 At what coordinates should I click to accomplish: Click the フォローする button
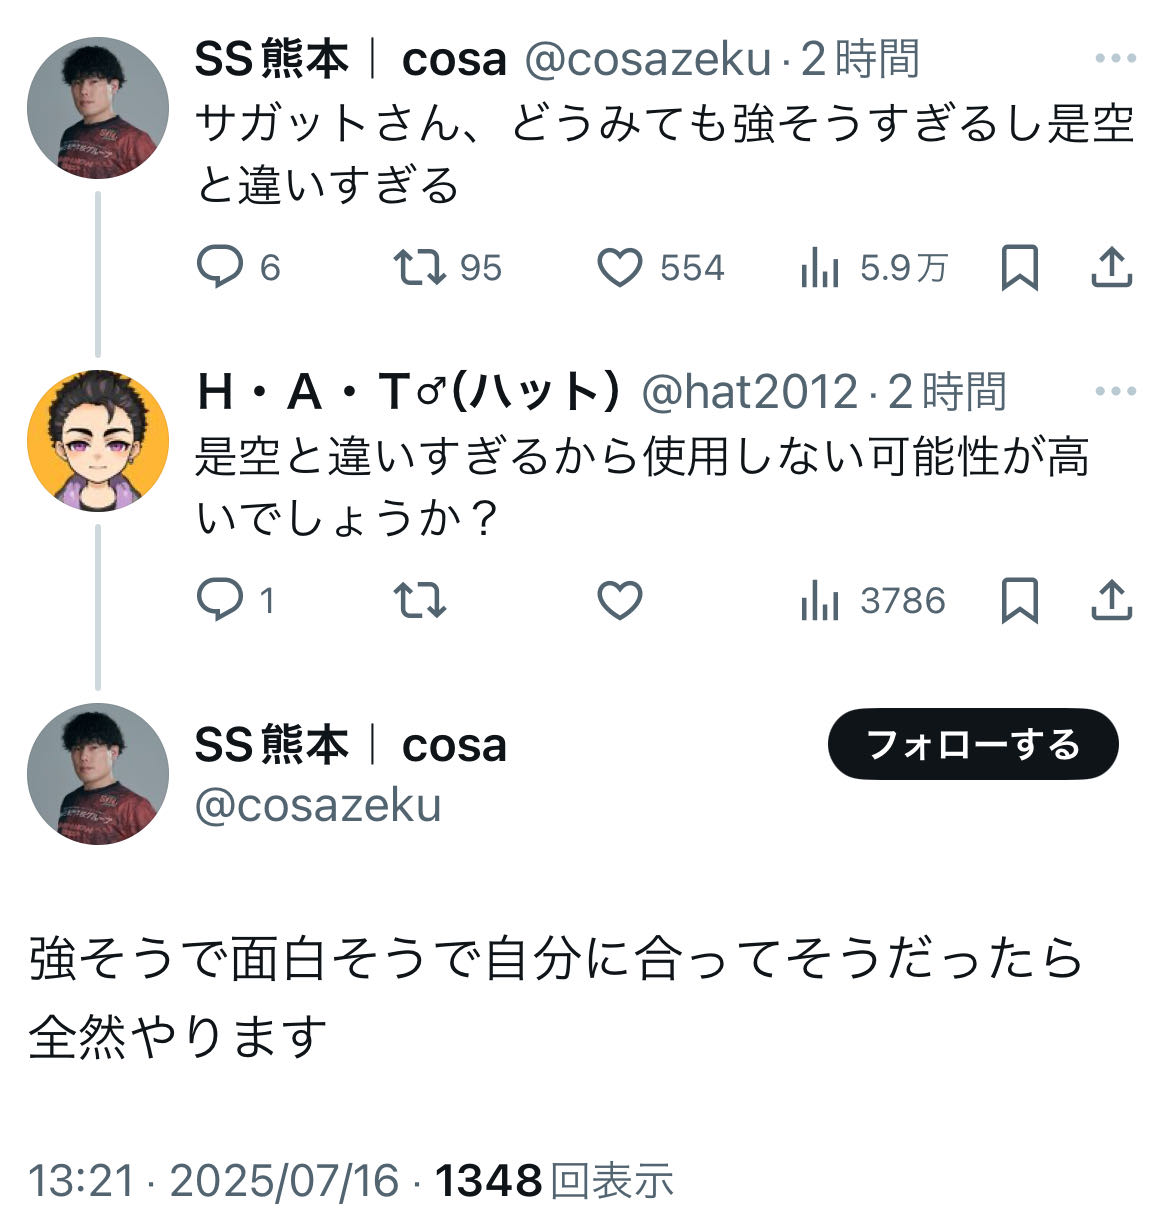coord(973,744)
